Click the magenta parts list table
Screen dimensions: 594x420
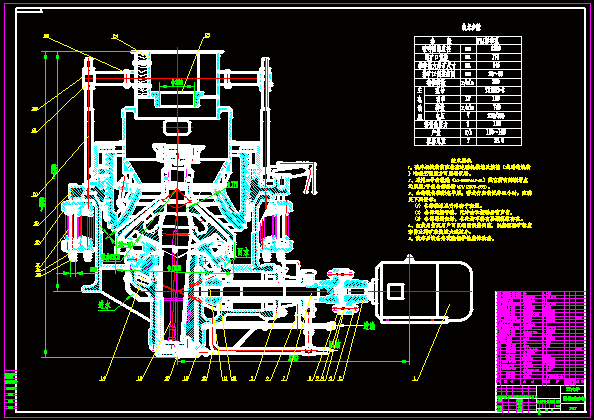tap(541, 338)
